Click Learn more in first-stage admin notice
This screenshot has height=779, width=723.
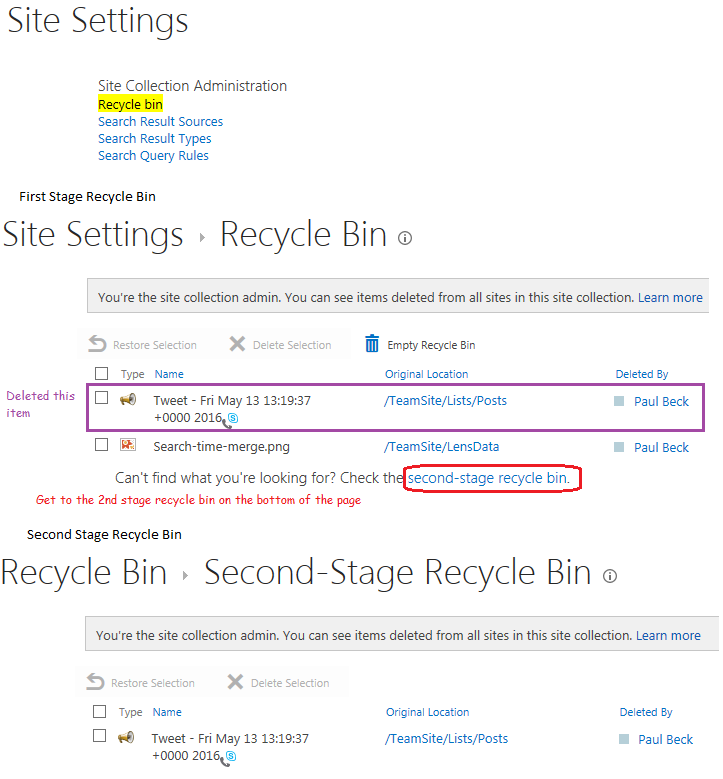670,297
